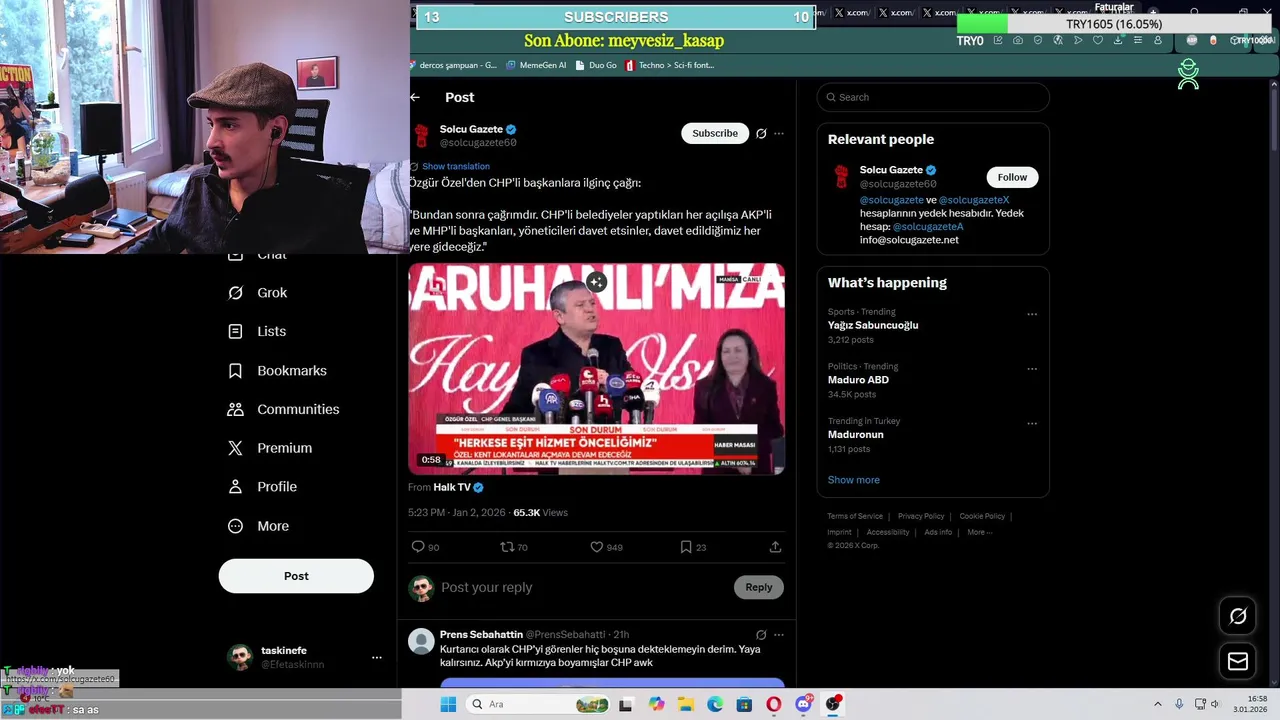Open the taskinefe account switcher menu
The width and height of the screenshot is (1280, 720).
pyautogui.click(x=376, y=657)
